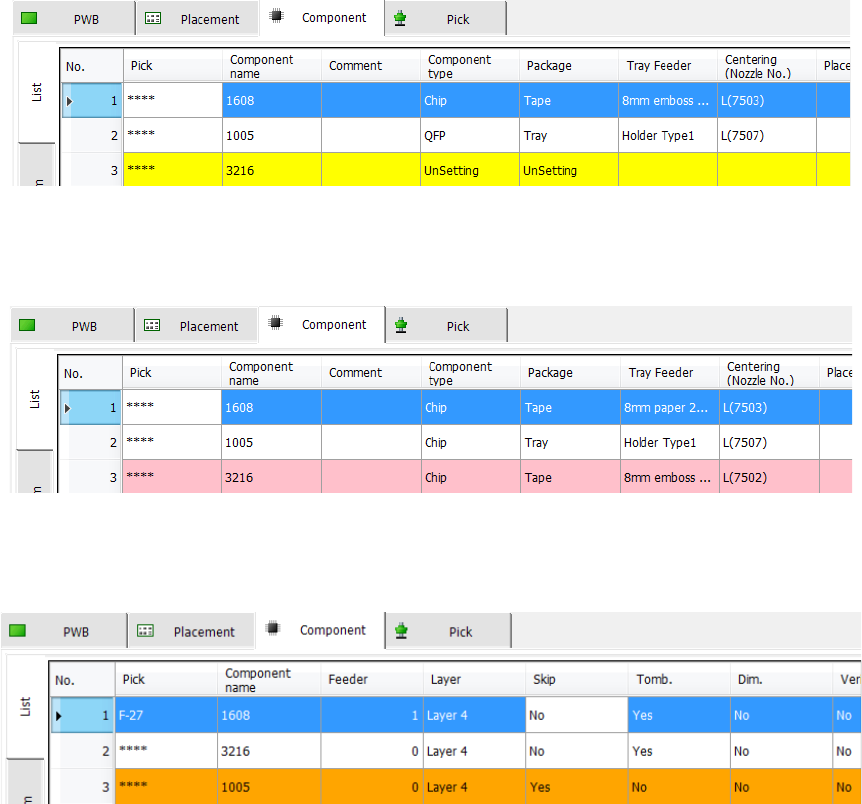Screen dimensions: 862x804
Task: Switch to the Pick tab in the middle panel
Action: click(x=446, y=326)
